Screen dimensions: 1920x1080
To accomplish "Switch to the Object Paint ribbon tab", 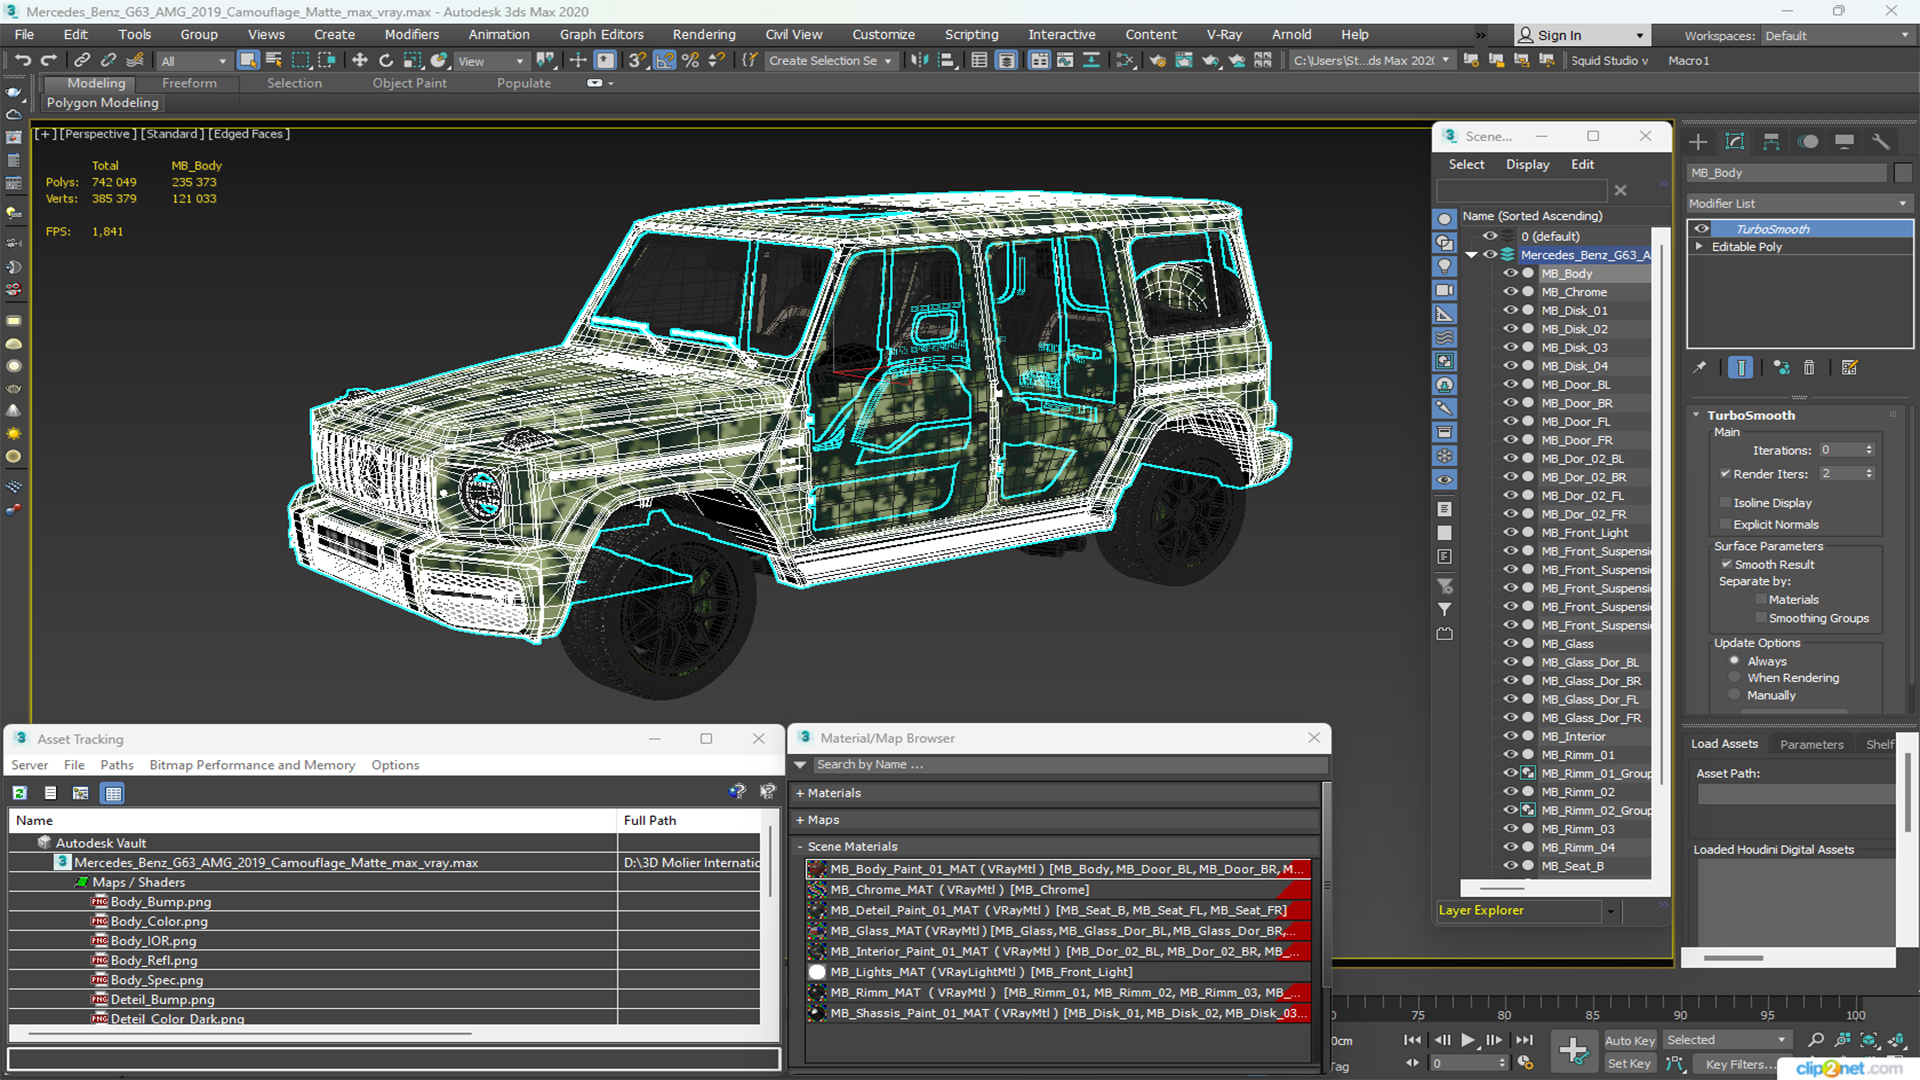I will [409, 83].
